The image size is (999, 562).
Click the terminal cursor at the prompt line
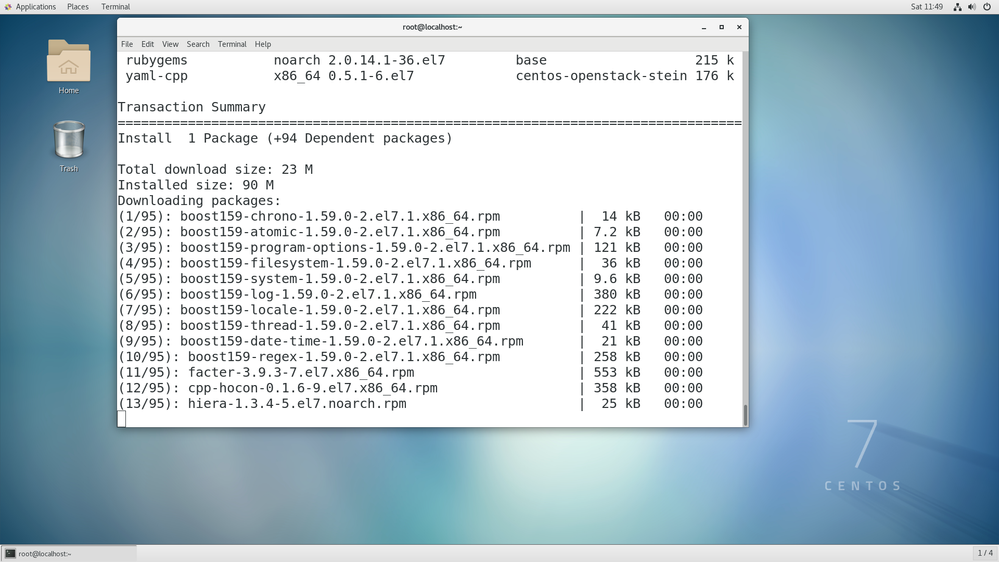[x=122, y=419]
